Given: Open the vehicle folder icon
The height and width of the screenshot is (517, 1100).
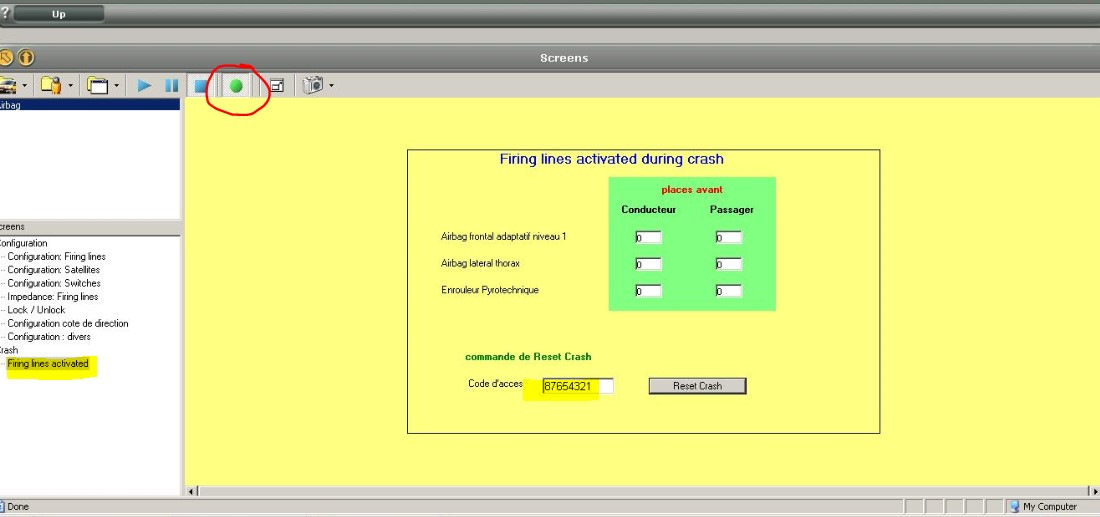Looking at the screenshot, I should coord(8,86).
